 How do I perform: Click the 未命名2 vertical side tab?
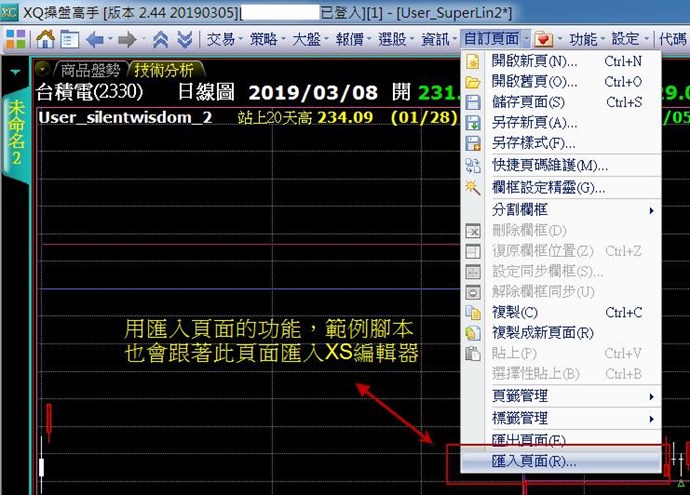click(x=16, y=136)
